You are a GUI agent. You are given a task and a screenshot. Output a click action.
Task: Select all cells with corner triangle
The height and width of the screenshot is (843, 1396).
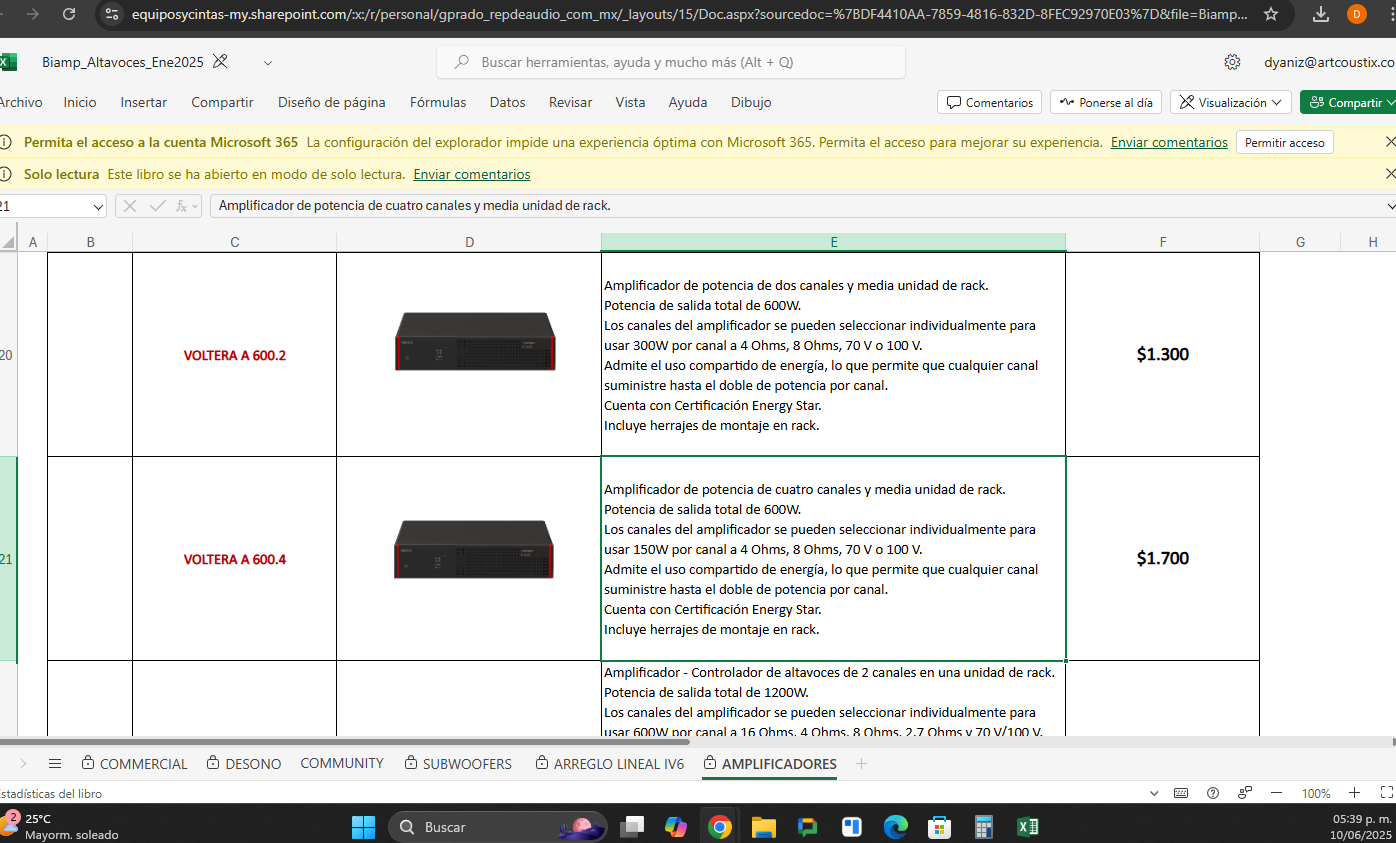tap(9, 242)
